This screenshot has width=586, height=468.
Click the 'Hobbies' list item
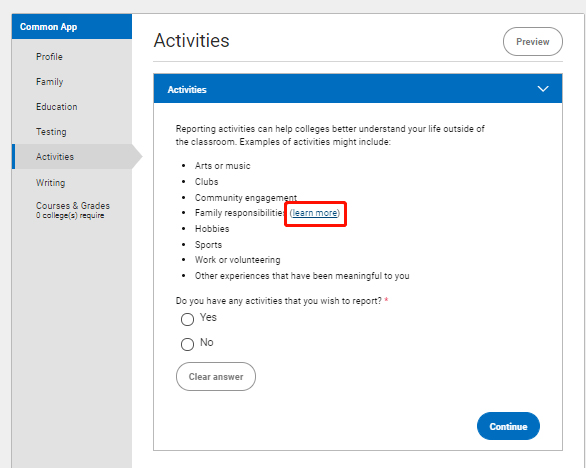click(212, 229)
